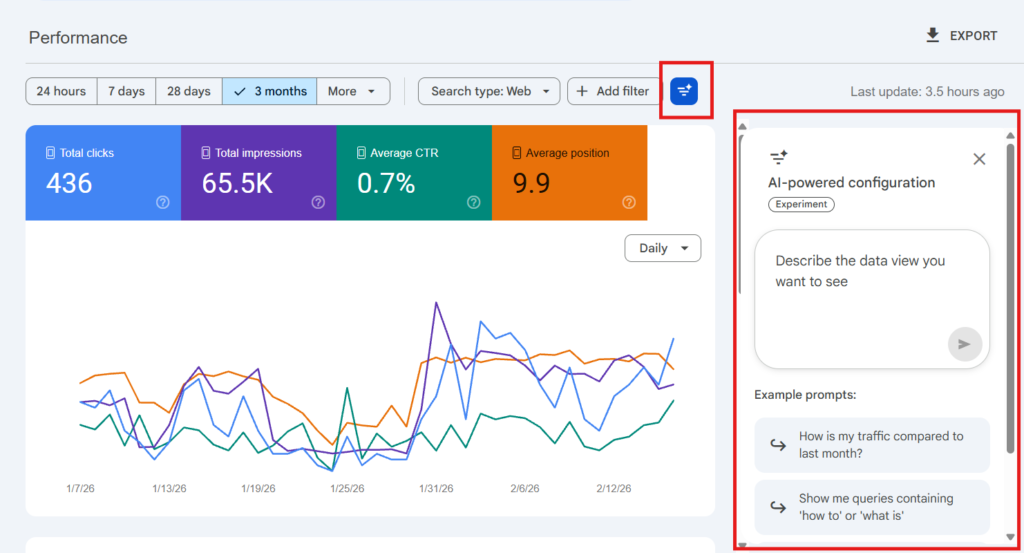1024x553 pixels.
Task: Click help icon on Average position card
Action: [629, 202]
